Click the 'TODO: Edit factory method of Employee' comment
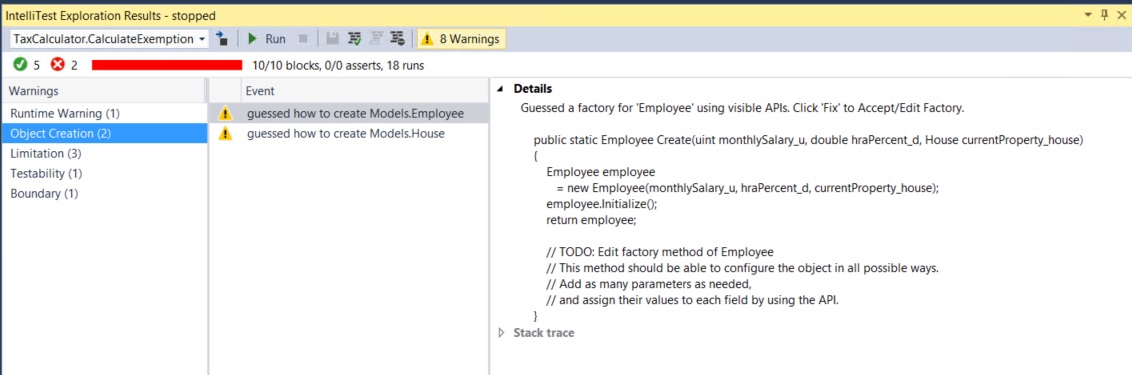Screen dimensions: 1132x375 [x=659, y=252]
